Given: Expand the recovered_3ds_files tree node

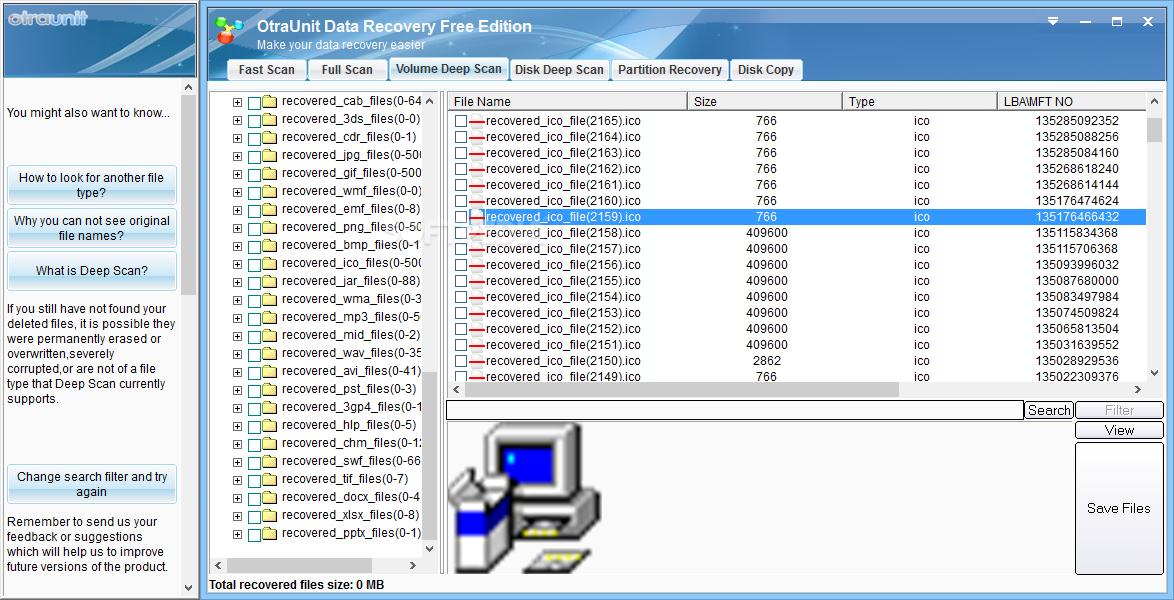Looking at the screenshot, I should click(237, 119).
